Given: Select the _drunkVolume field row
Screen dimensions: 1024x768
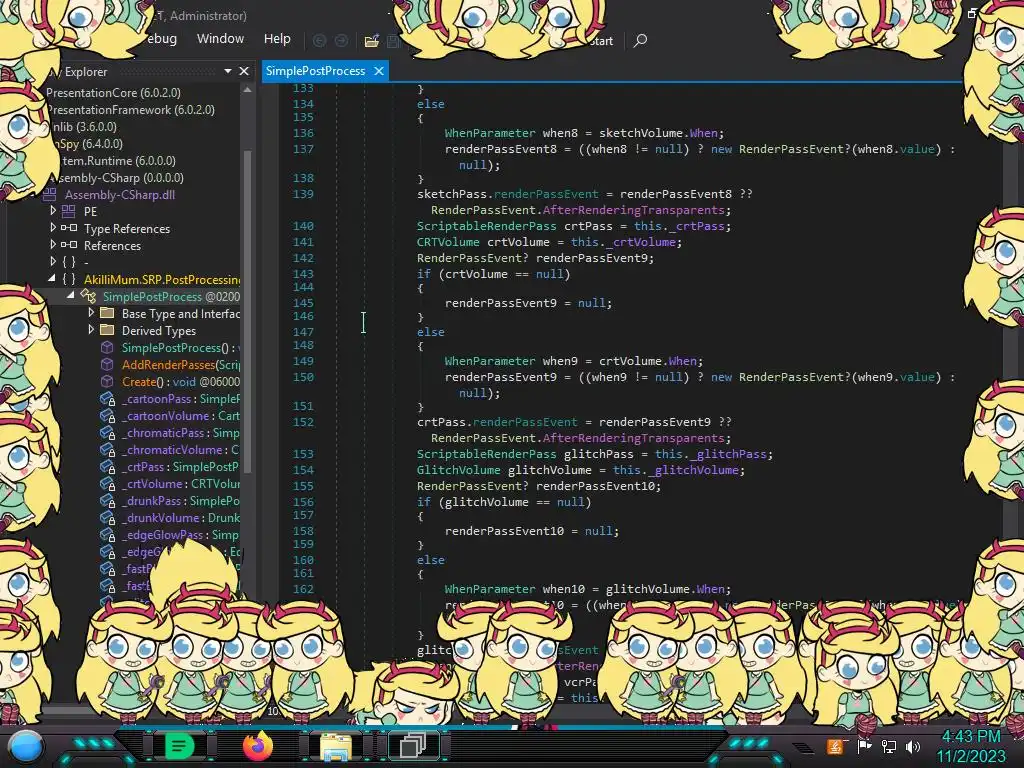Looking at the screenshot, I should [x=169, y=518].
